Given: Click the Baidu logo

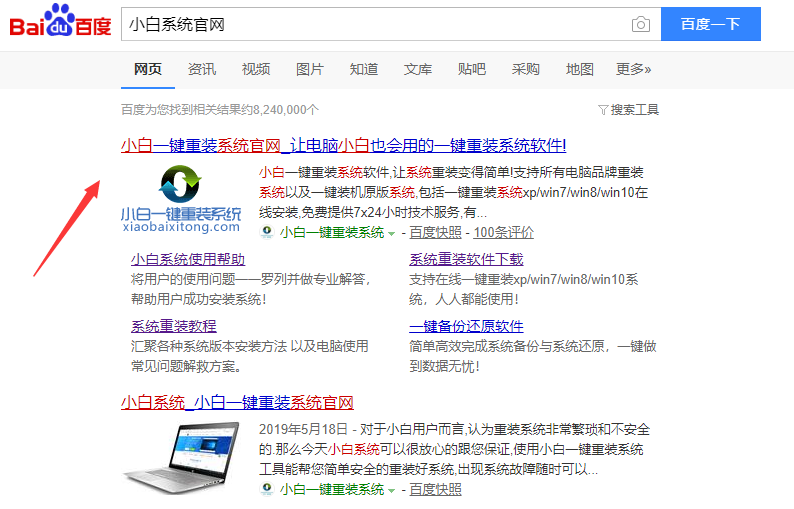Looking at the screenshot, I should point(60,24).
